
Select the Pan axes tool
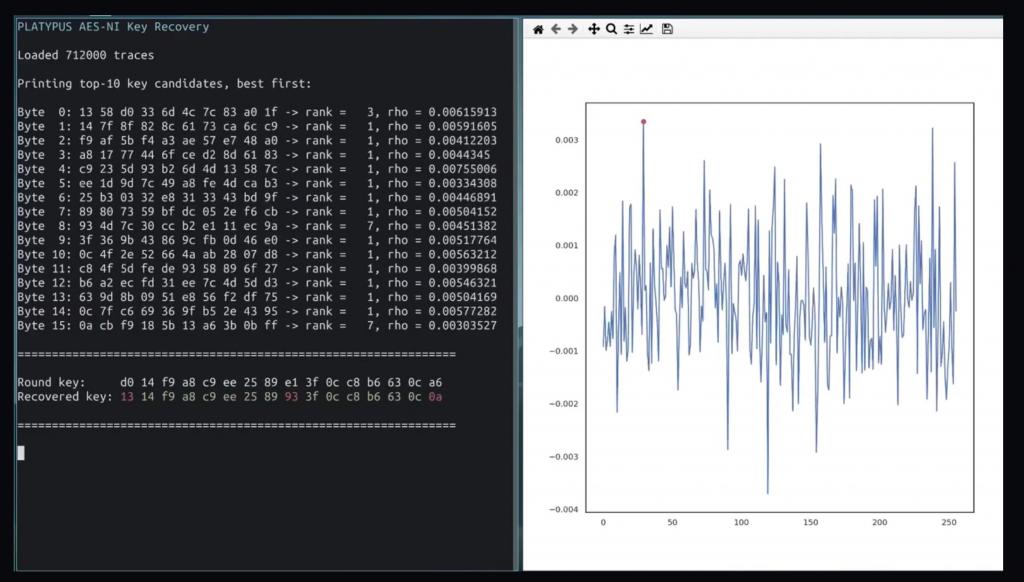click(594, 29)
